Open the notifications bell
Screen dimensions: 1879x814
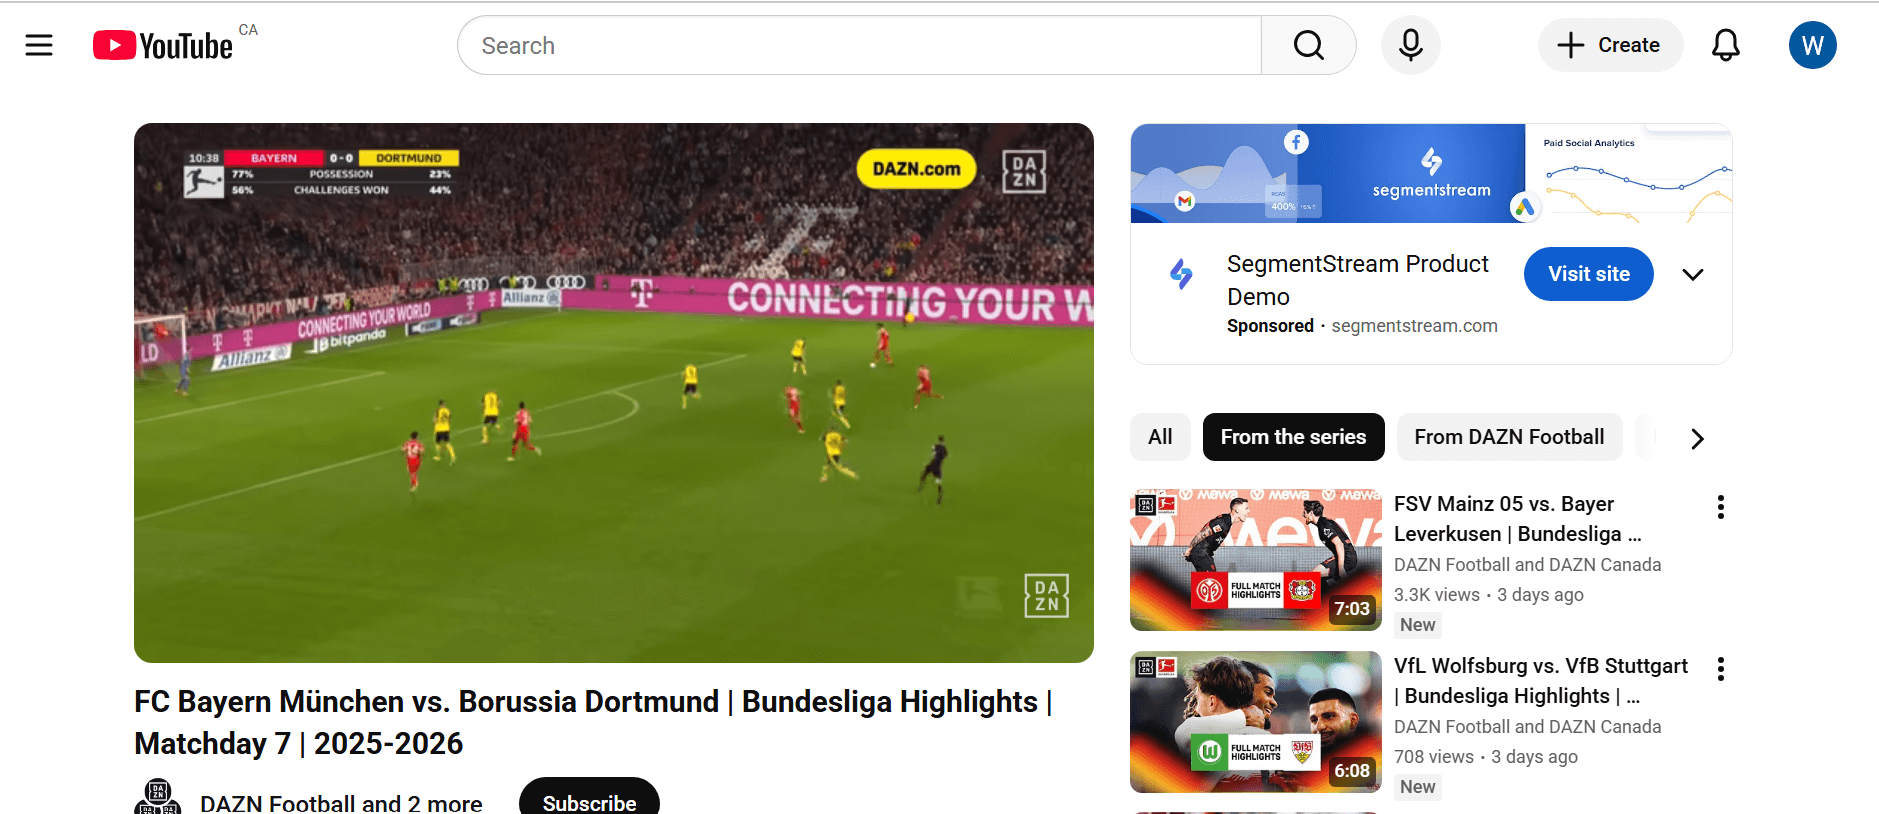(1725, 45)
